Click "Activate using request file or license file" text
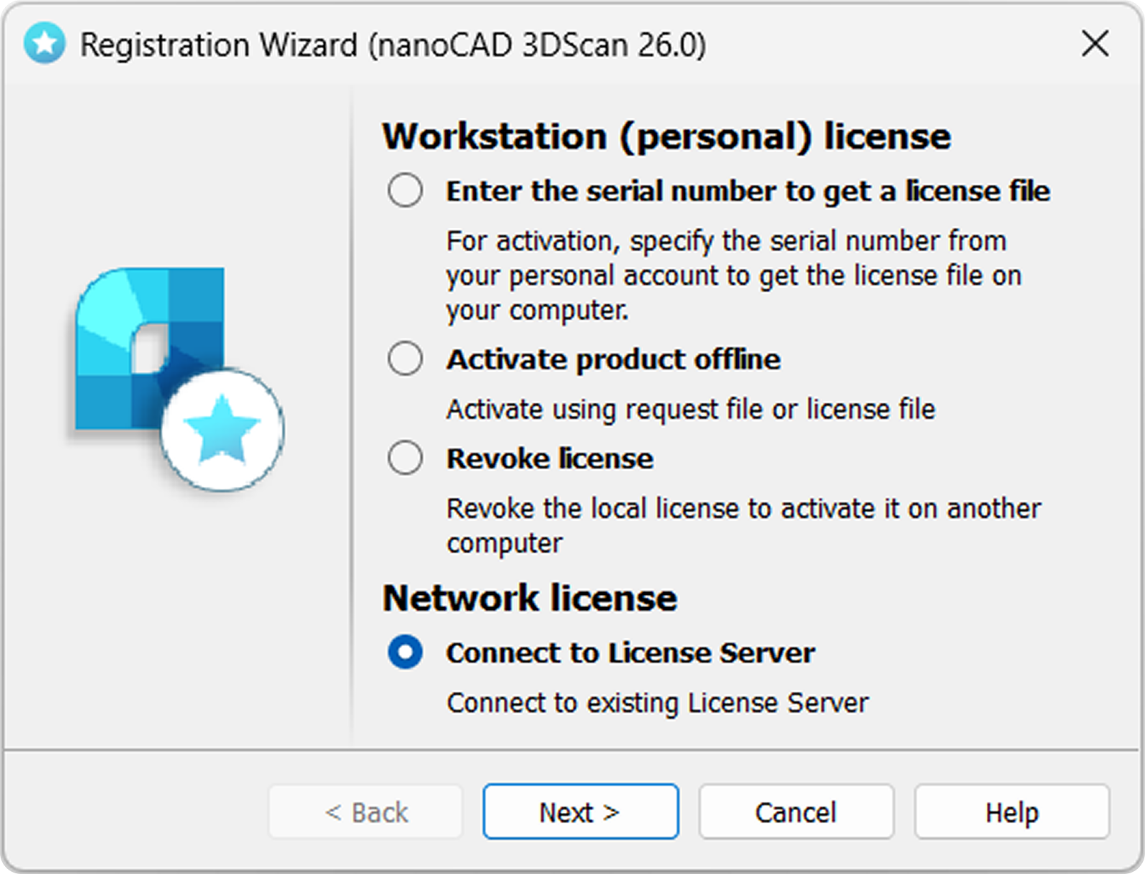This screenshot has height=874, width=1145. (x=691, y=410)
